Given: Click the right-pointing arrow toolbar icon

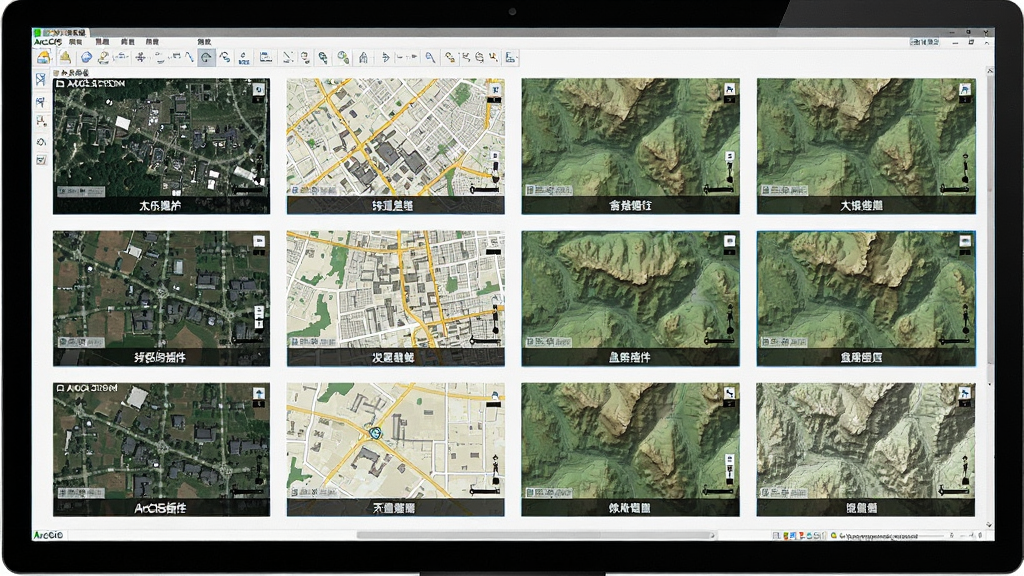Looking at the screenshot, I should tap(385, 57).
